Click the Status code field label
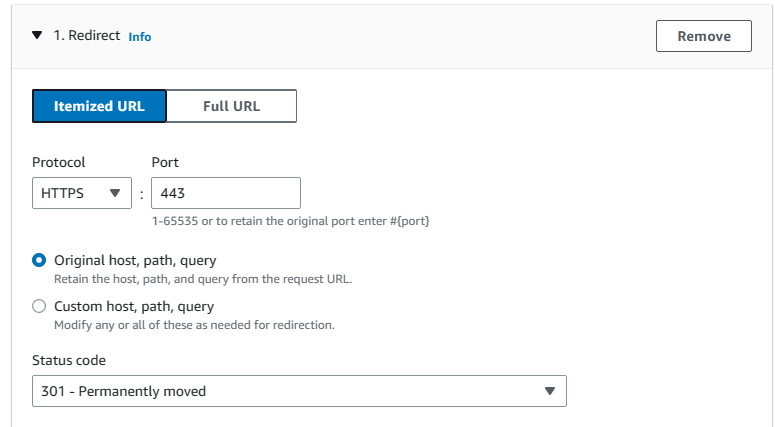The image size is (775, 427). click(x=69, y=360)
